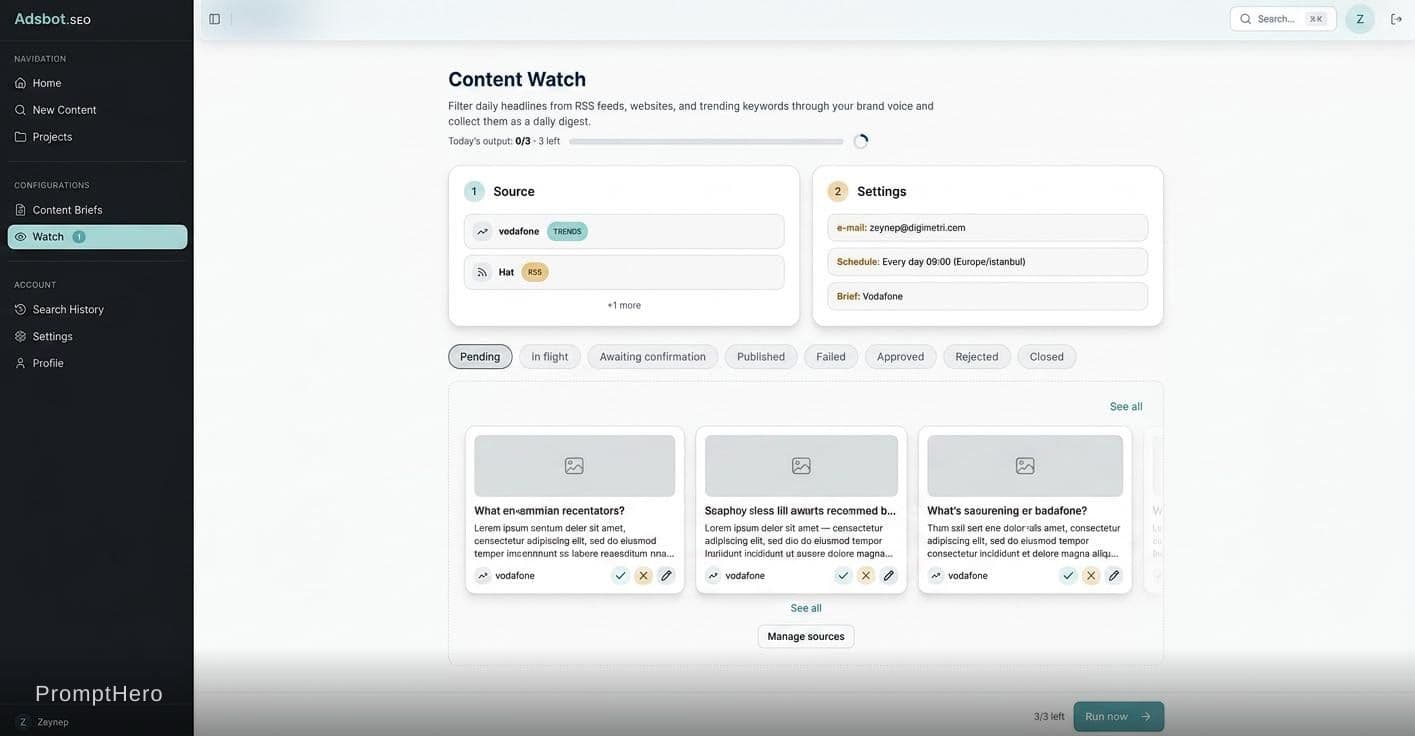Expand the +1 more sources link
Screen dimensions: 1415x736
624,306
